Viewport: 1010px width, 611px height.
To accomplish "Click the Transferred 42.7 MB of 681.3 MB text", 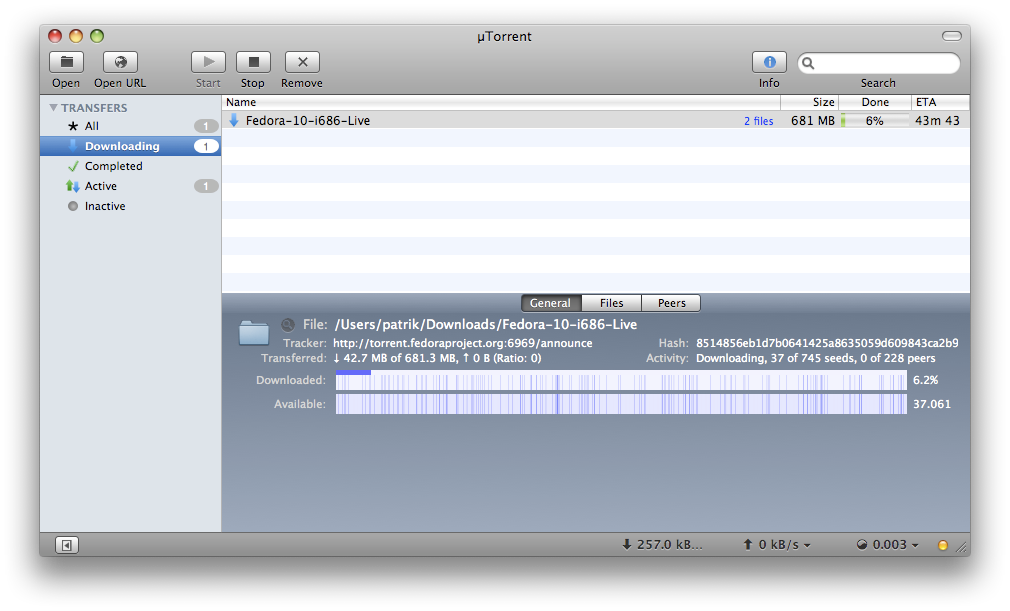I will (x=437, y=358).
